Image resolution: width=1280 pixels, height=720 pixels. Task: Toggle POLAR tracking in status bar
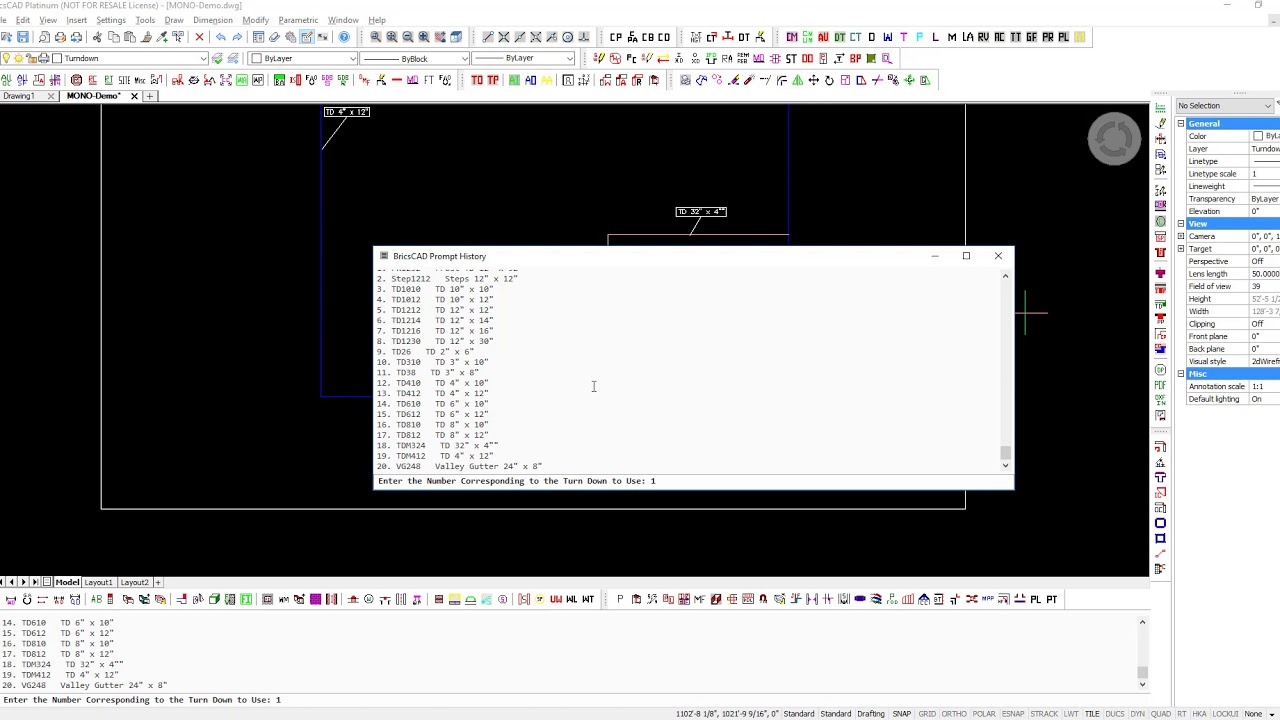[983, 714]
